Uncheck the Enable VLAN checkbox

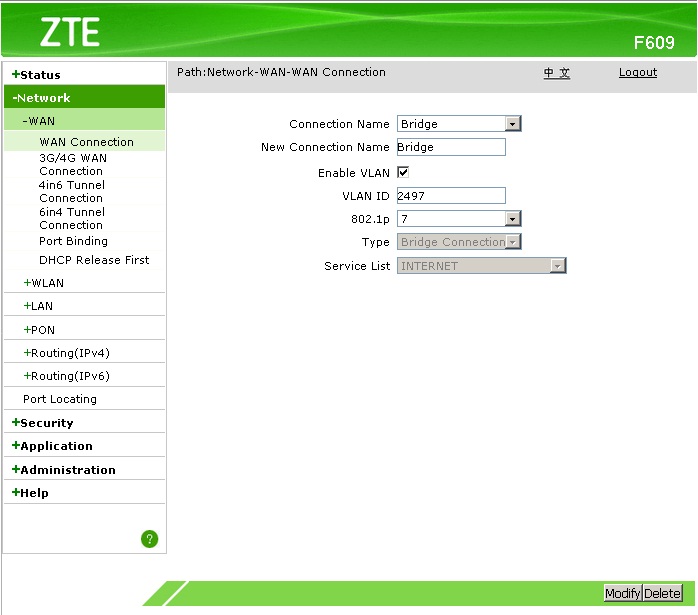tap(403, 172)
